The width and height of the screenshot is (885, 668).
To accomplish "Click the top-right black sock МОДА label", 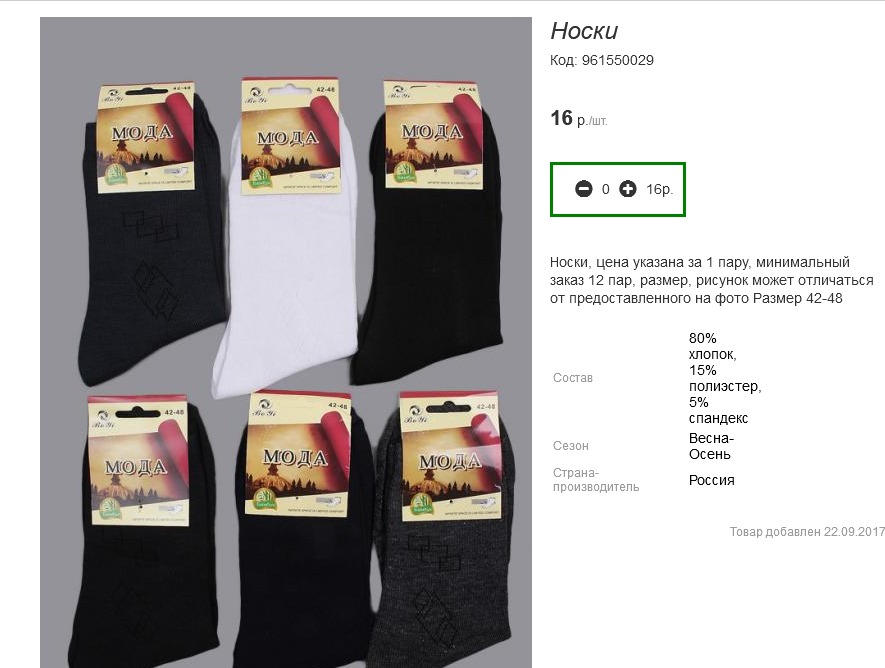I will [433, 134].
